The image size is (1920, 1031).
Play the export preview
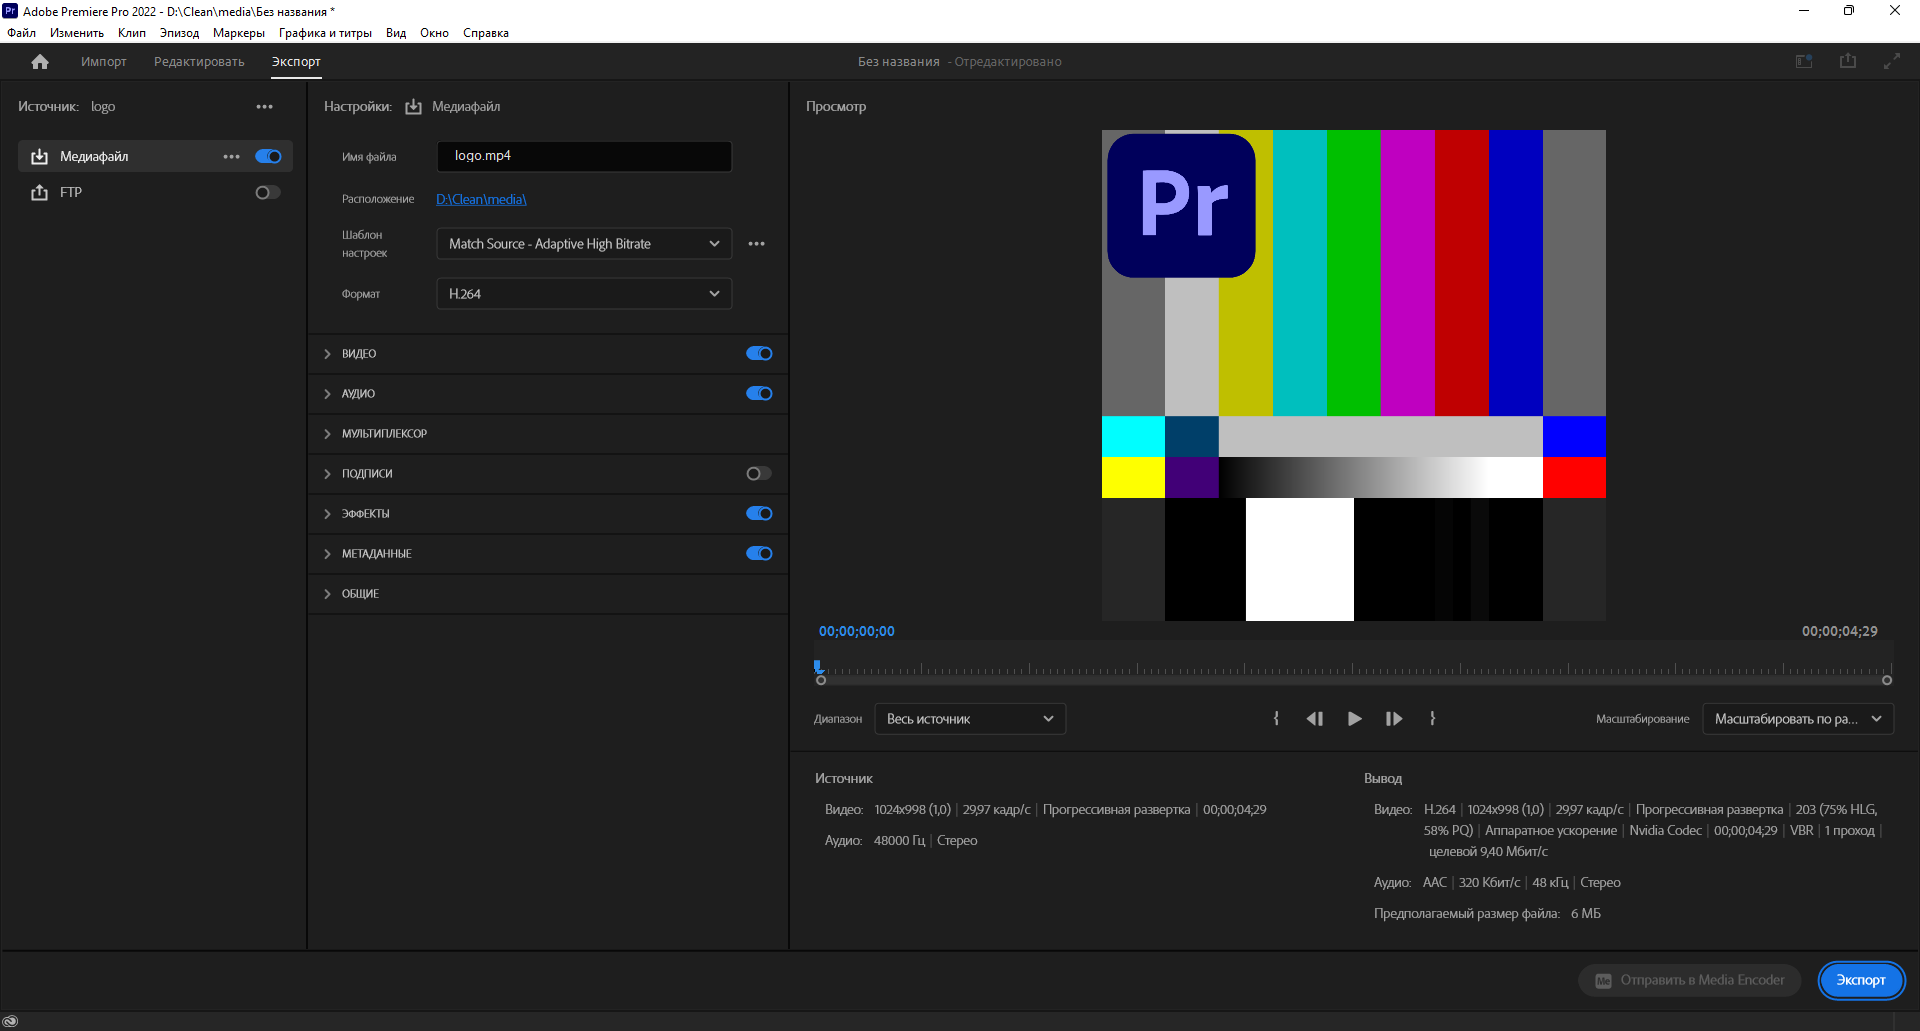(x=1354, y=719)
